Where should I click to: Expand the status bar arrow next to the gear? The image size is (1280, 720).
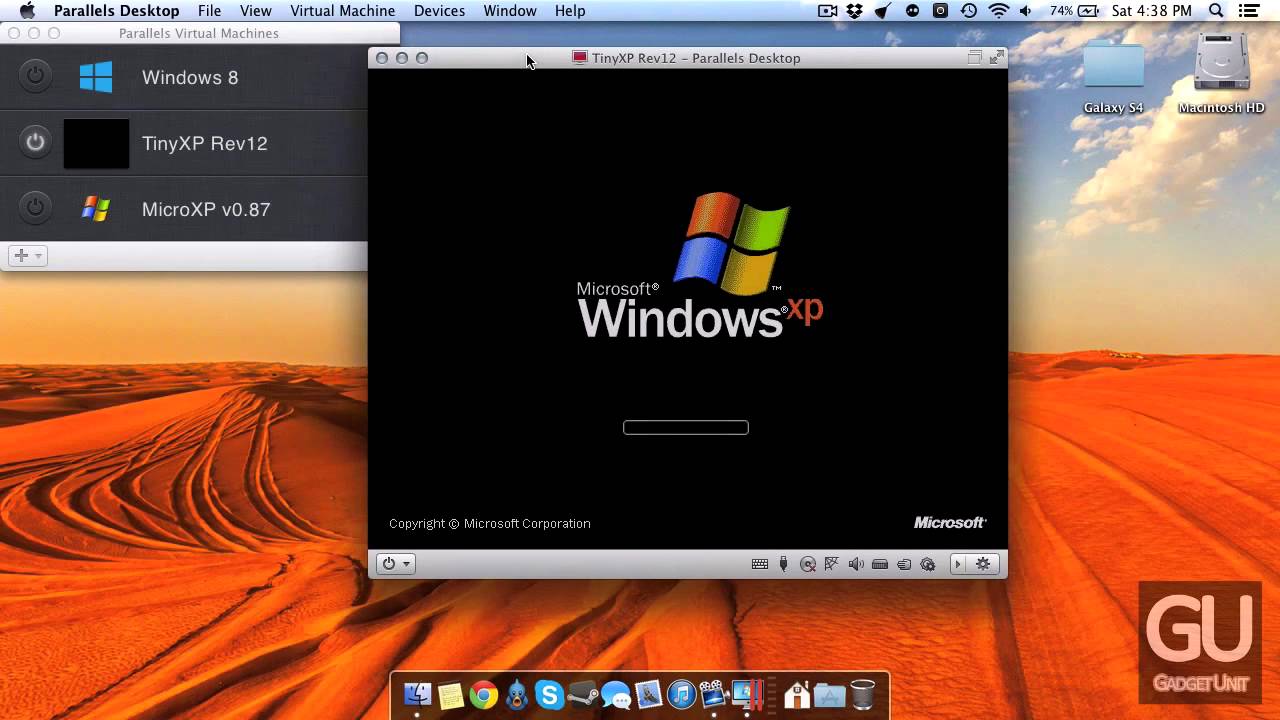pos(958,564)
